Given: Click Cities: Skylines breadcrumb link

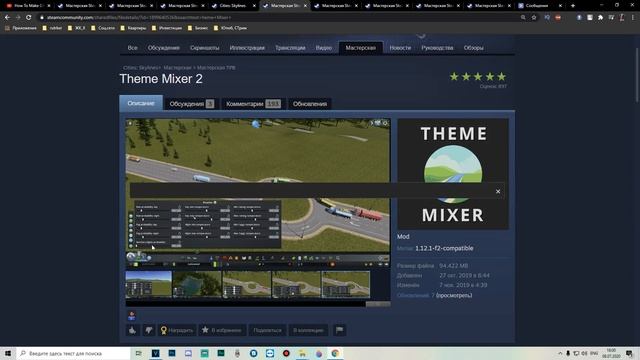Looking at the screenshot, I should pos(141,68).
